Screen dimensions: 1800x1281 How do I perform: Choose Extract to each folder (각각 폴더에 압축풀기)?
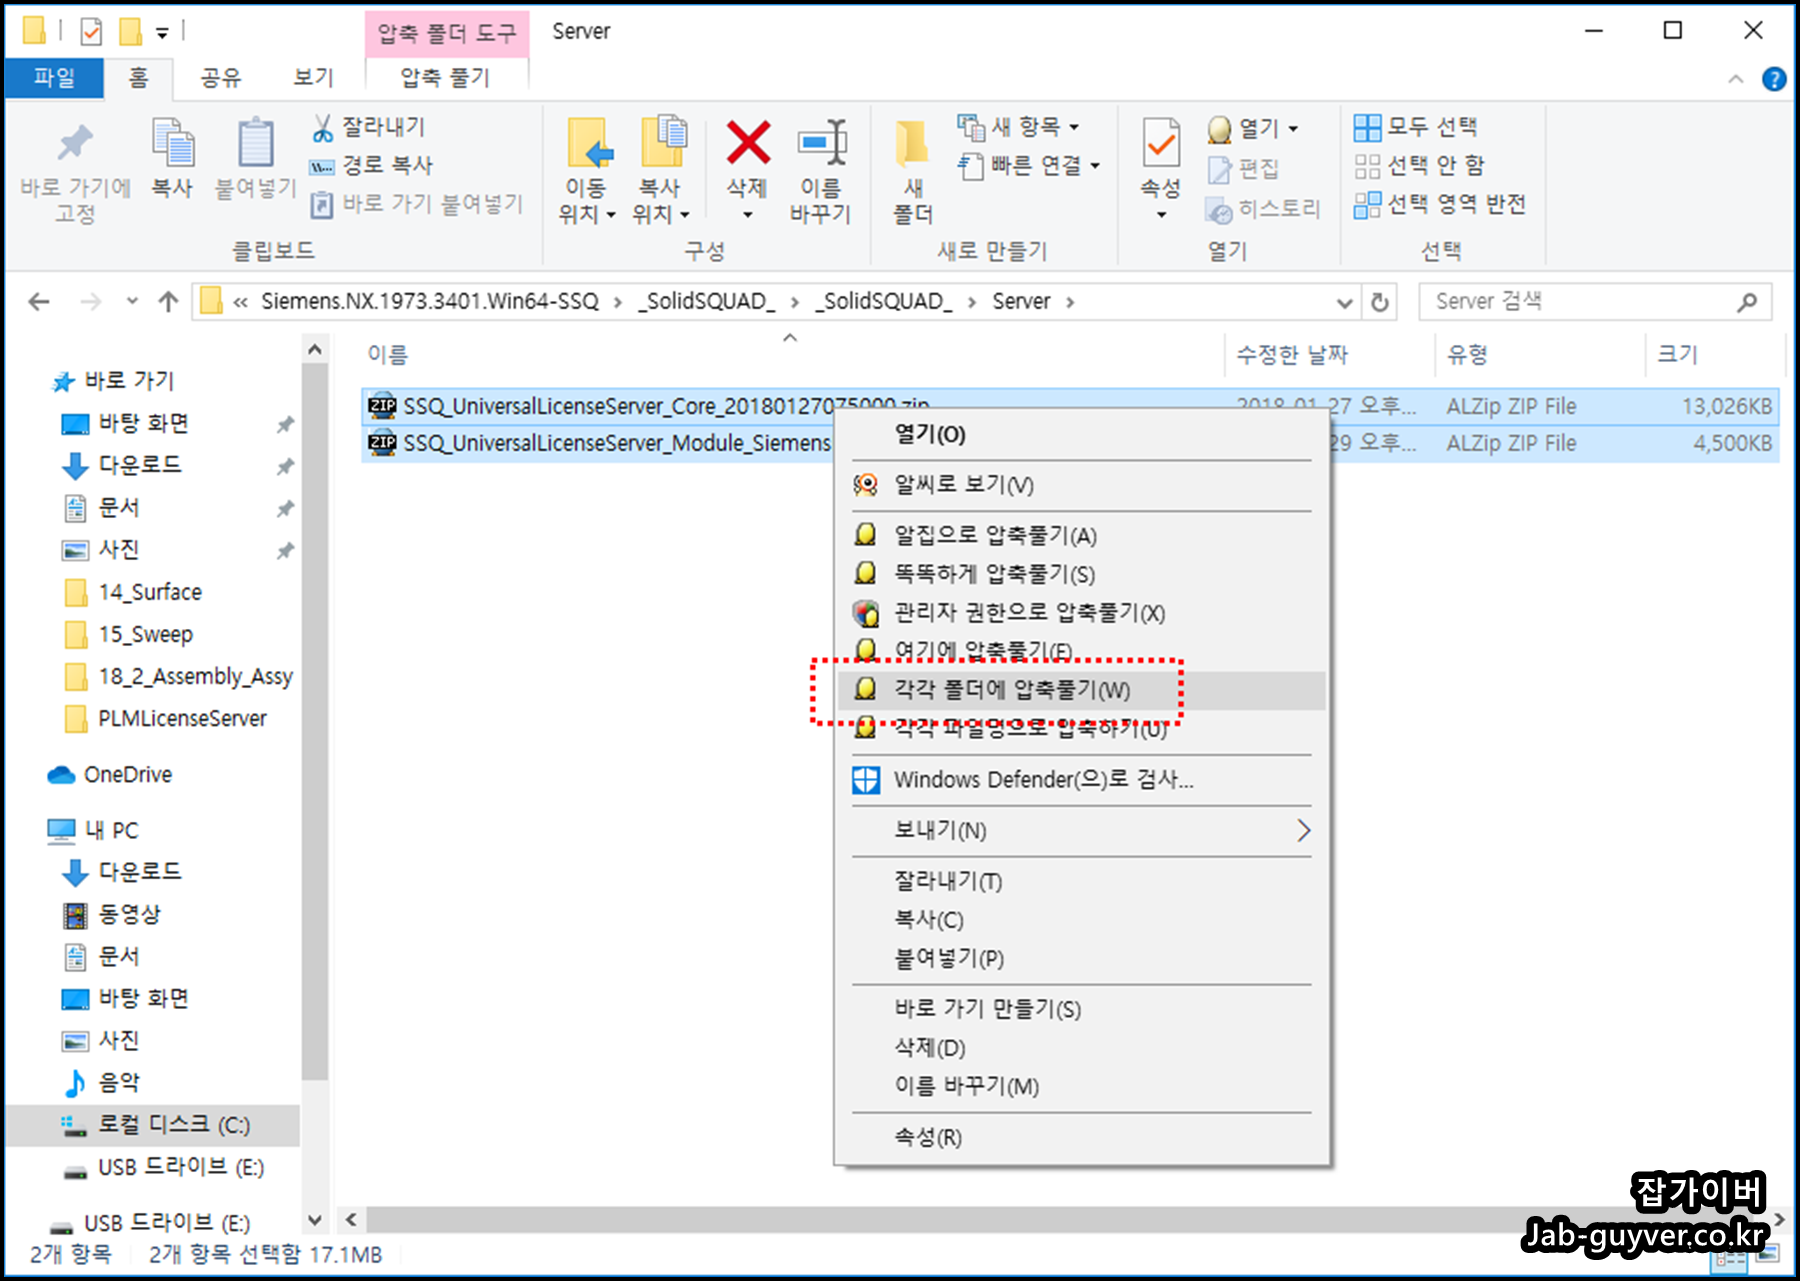click(1082, 690)
